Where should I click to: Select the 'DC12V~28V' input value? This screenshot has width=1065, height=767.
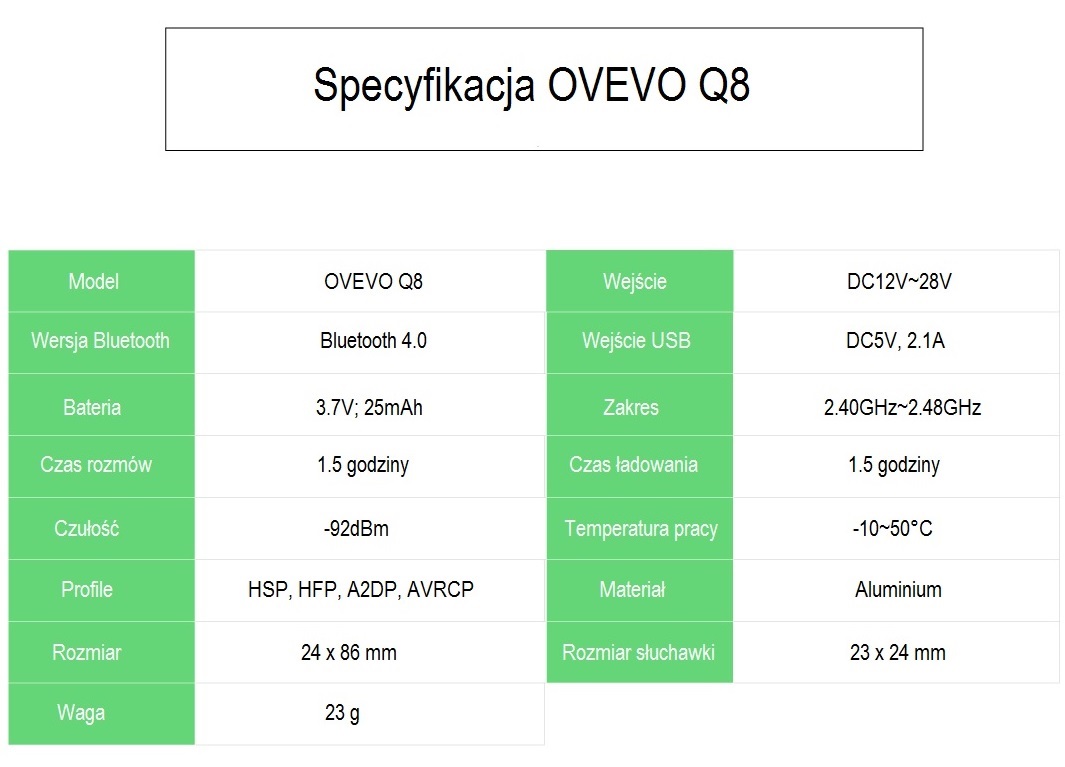pyautogui.click(x=898, y=281)
